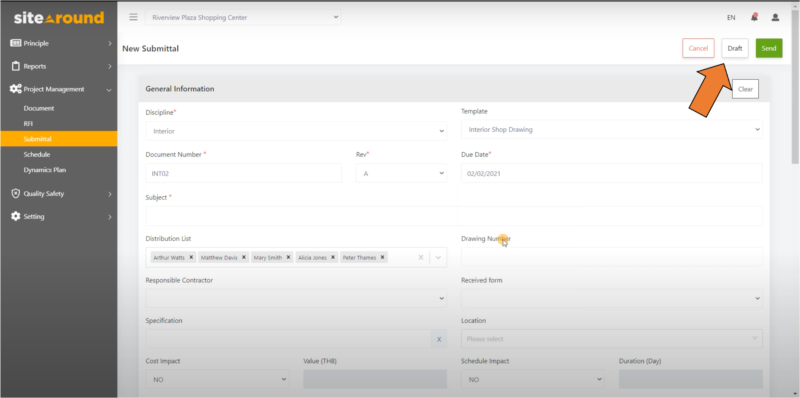Open the user profile icon
Viewport: 800px width, 398px height.
[775, 17]
